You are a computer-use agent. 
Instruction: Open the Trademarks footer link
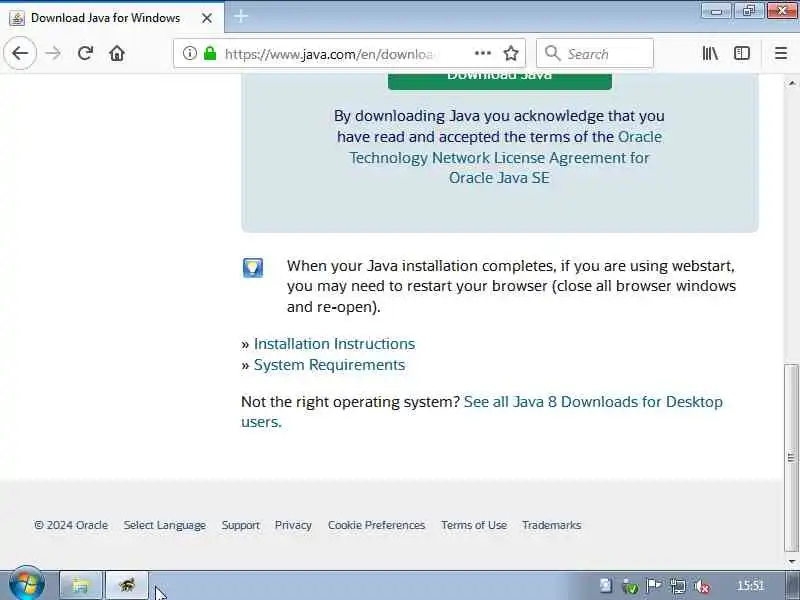552,525
